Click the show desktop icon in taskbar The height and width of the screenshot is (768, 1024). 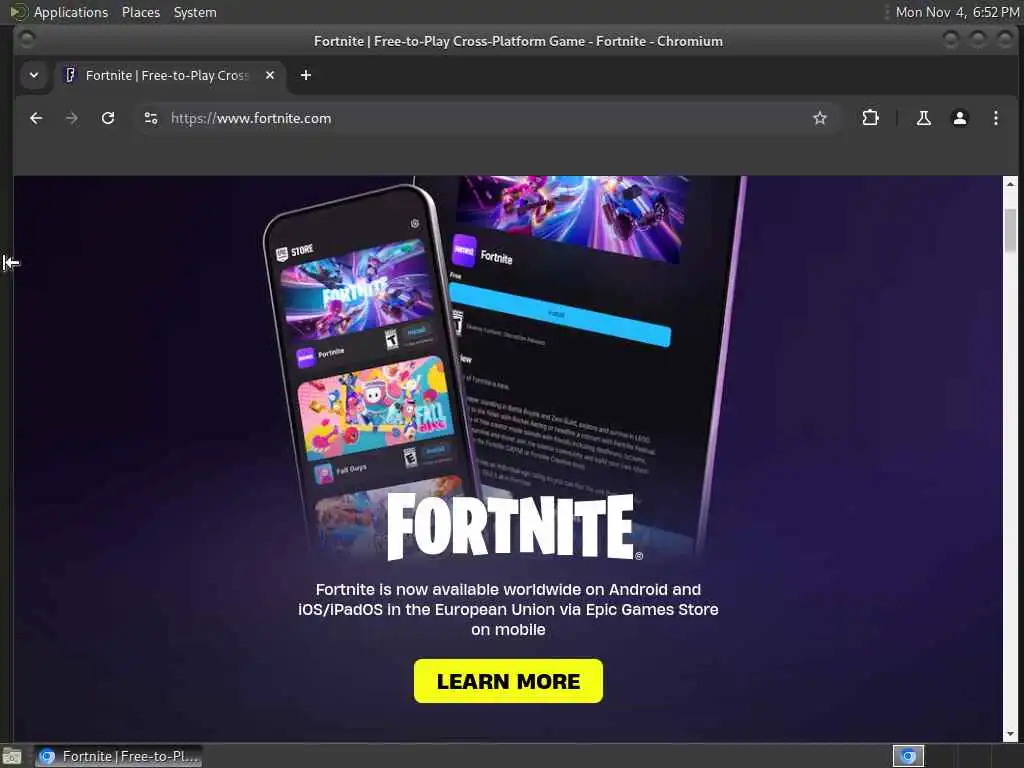coord(12,756)
